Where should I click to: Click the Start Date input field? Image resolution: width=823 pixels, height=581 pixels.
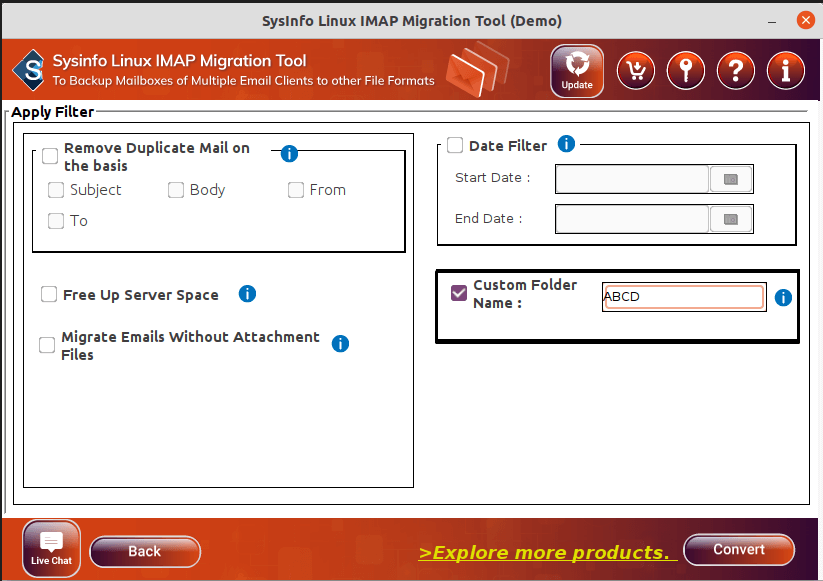[x=632, y=179]
